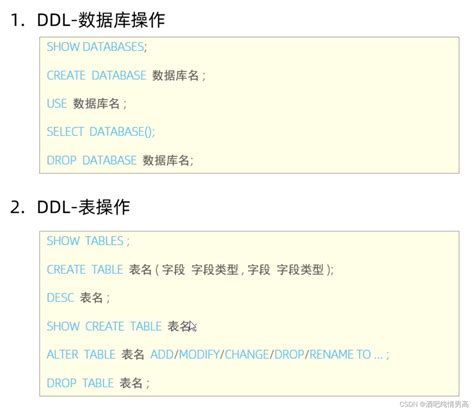This screenshot has height=411, width=474.
Task: Click the SHOW DATABASES; statement
Action: pyautogui.click(x=97, y=47)
